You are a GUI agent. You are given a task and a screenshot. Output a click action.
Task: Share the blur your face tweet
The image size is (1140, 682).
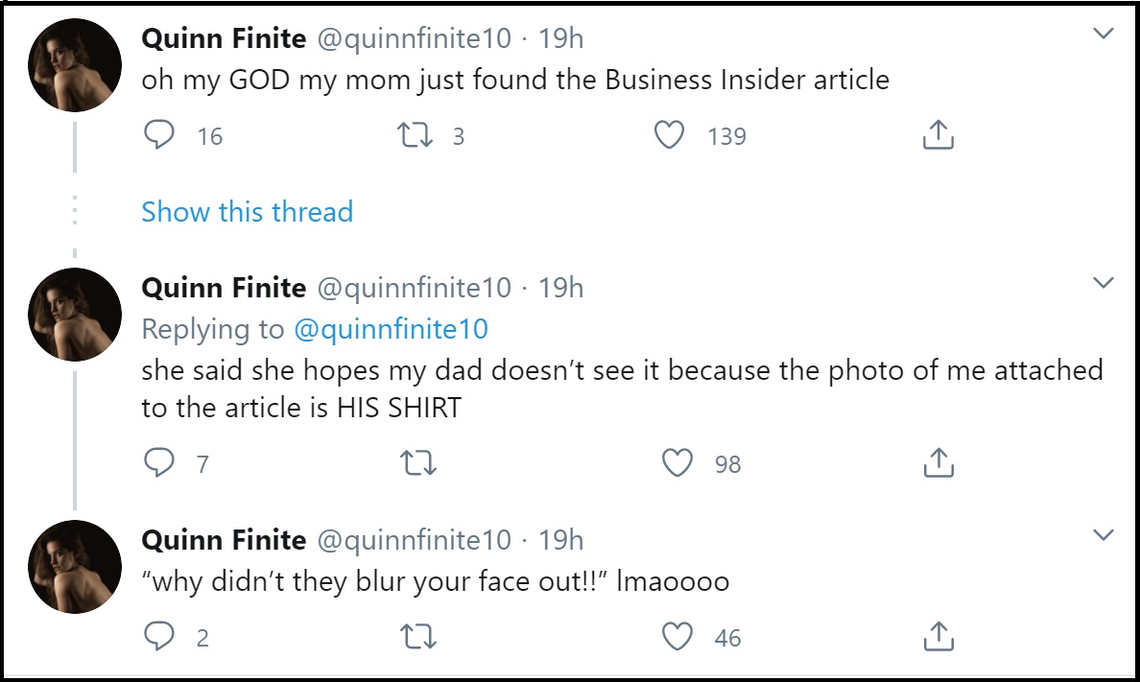tap(937, 636)
